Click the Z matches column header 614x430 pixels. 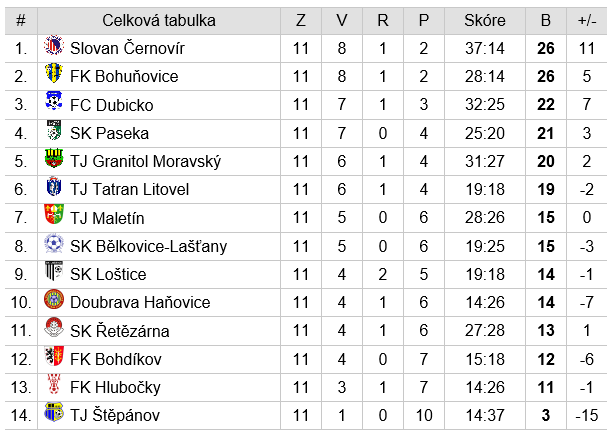(x=301, y=21)
